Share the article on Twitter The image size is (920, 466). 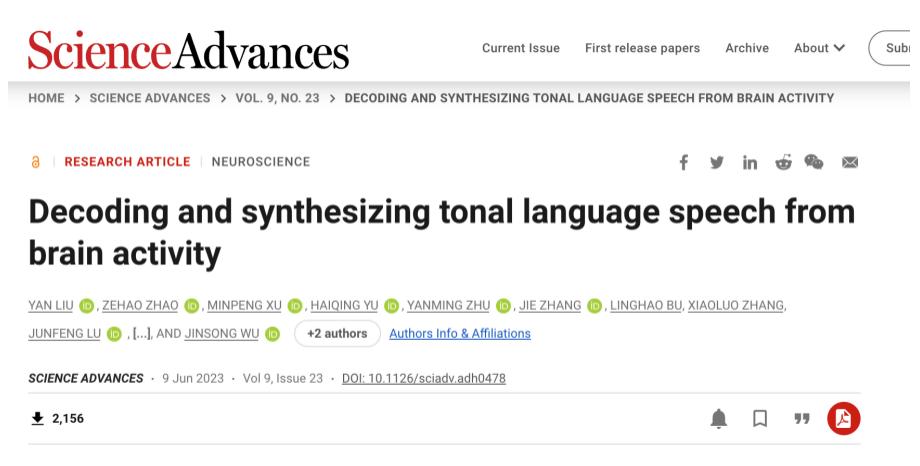pos(716,163)
